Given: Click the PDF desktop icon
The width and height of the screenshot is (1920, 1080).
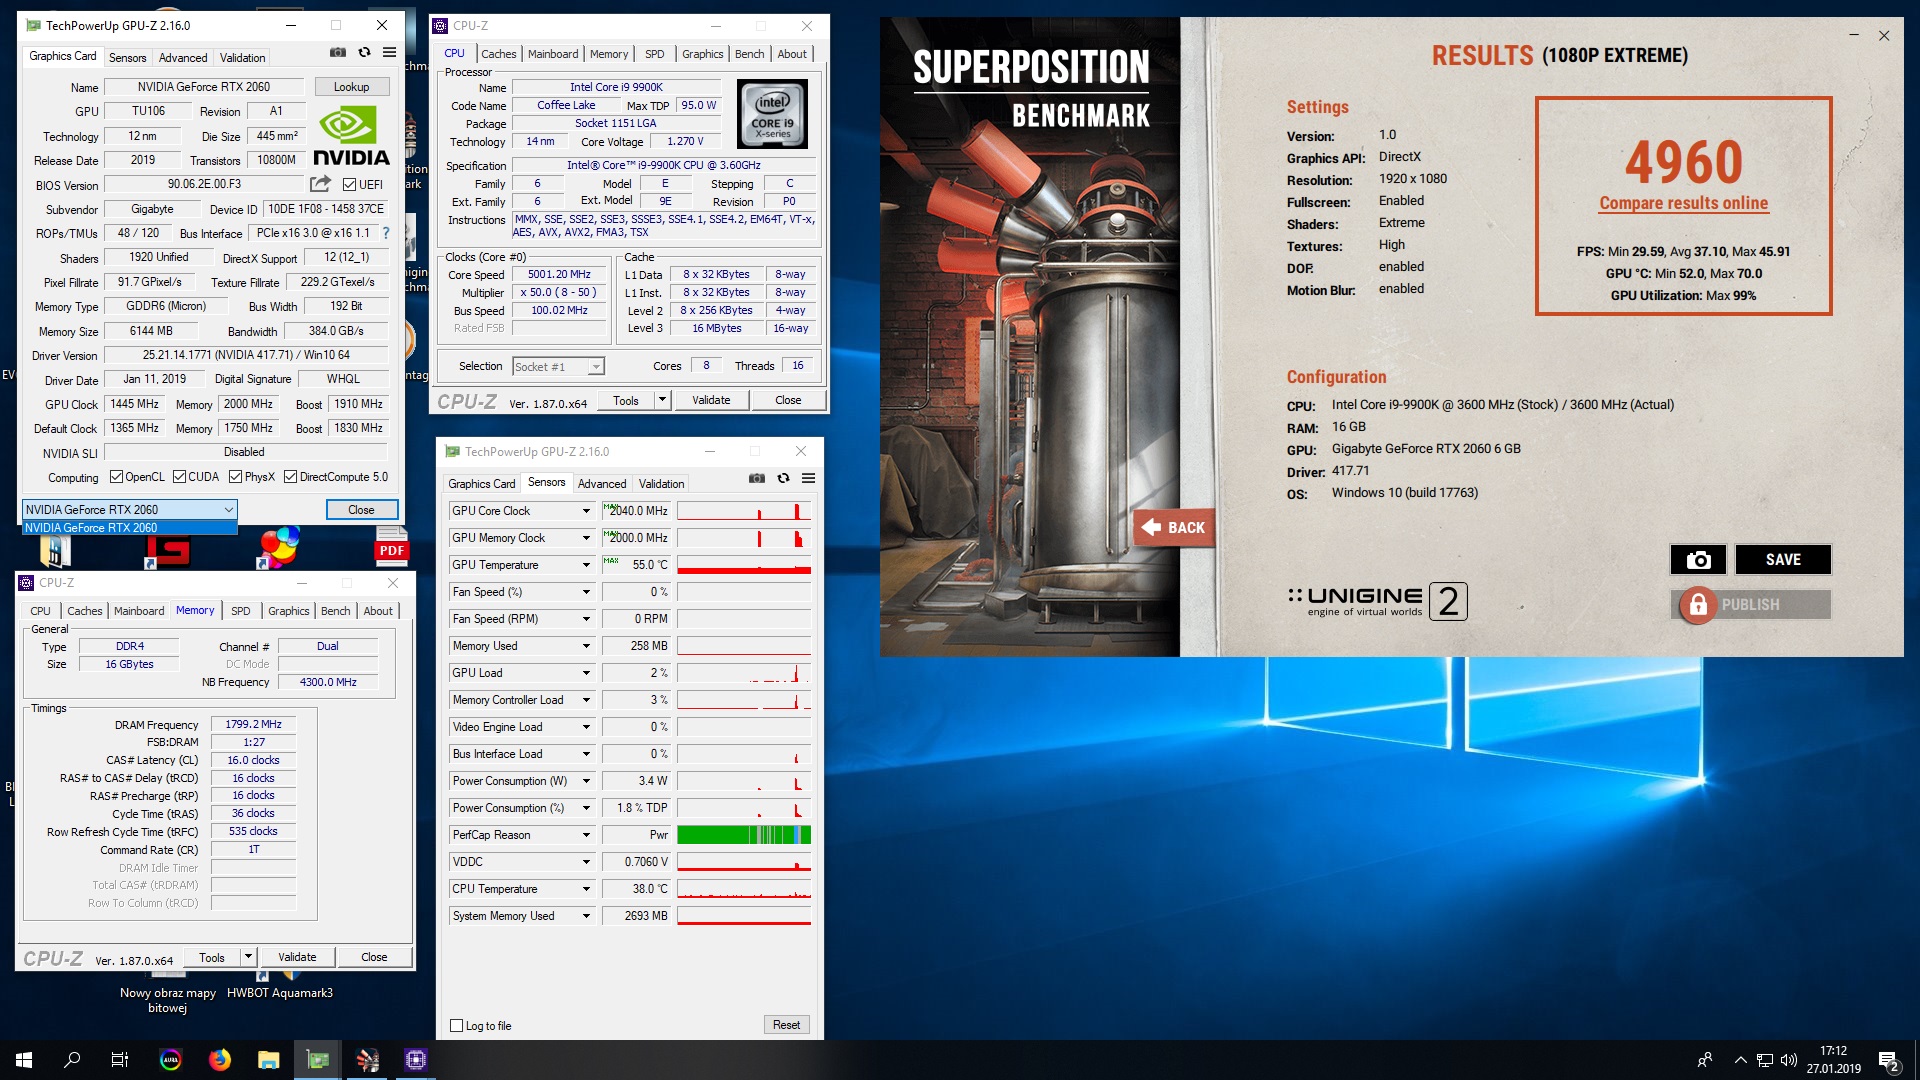Looking at the screenshot, I should click(391, 548).
